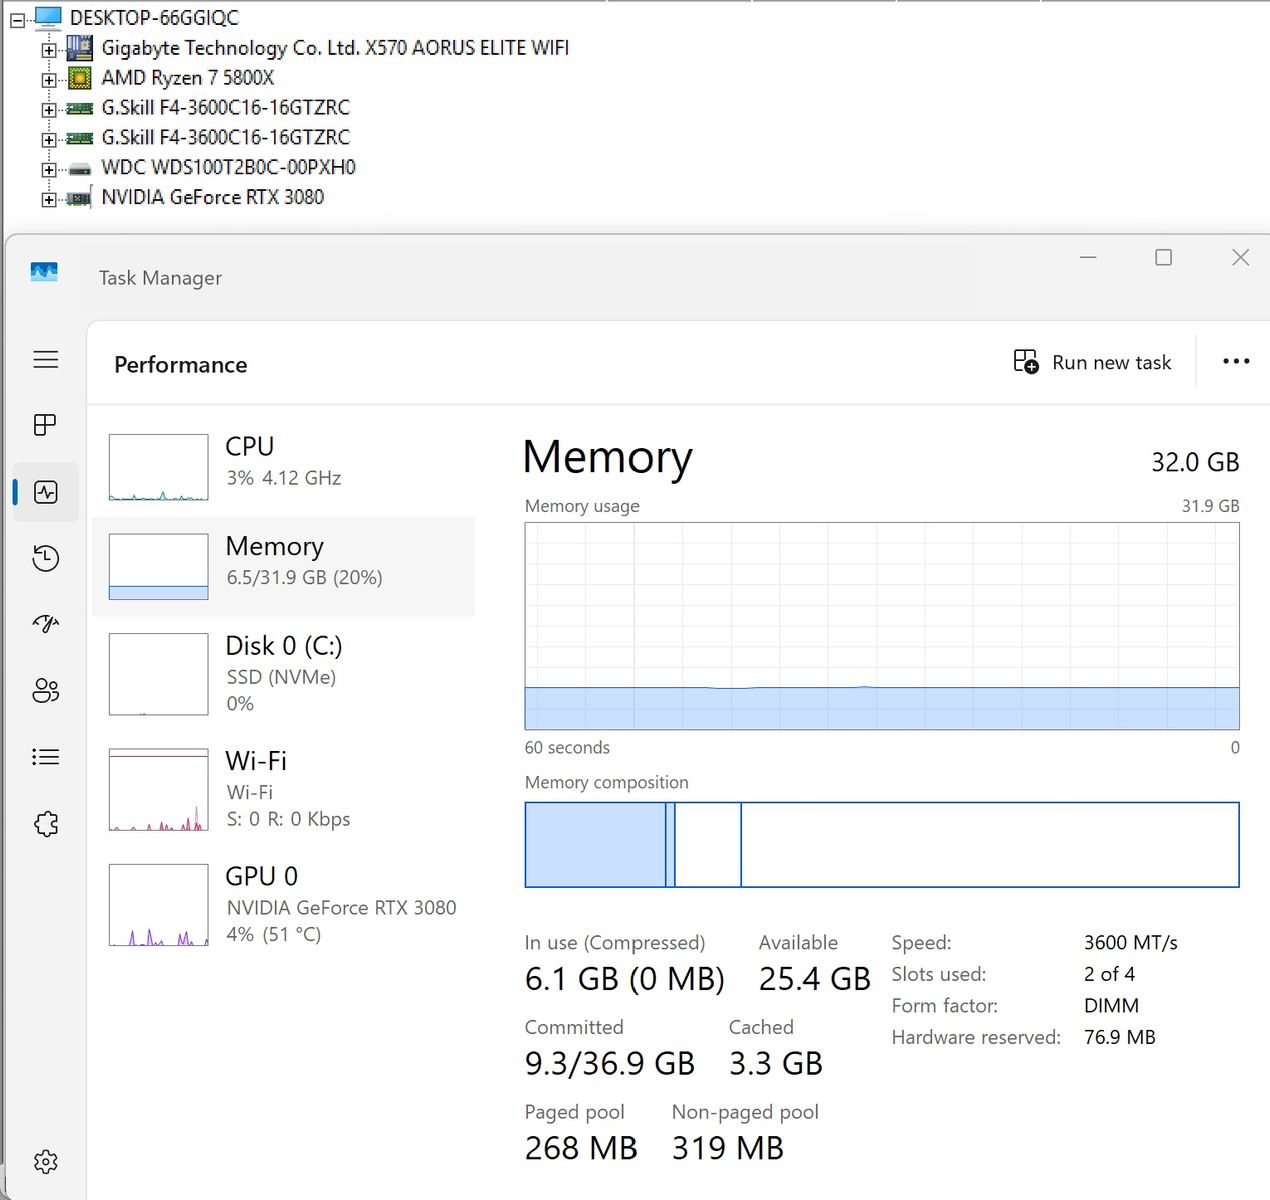Open the three-dot more options menu
Screen dimensions: 1270x1200
1236,362
